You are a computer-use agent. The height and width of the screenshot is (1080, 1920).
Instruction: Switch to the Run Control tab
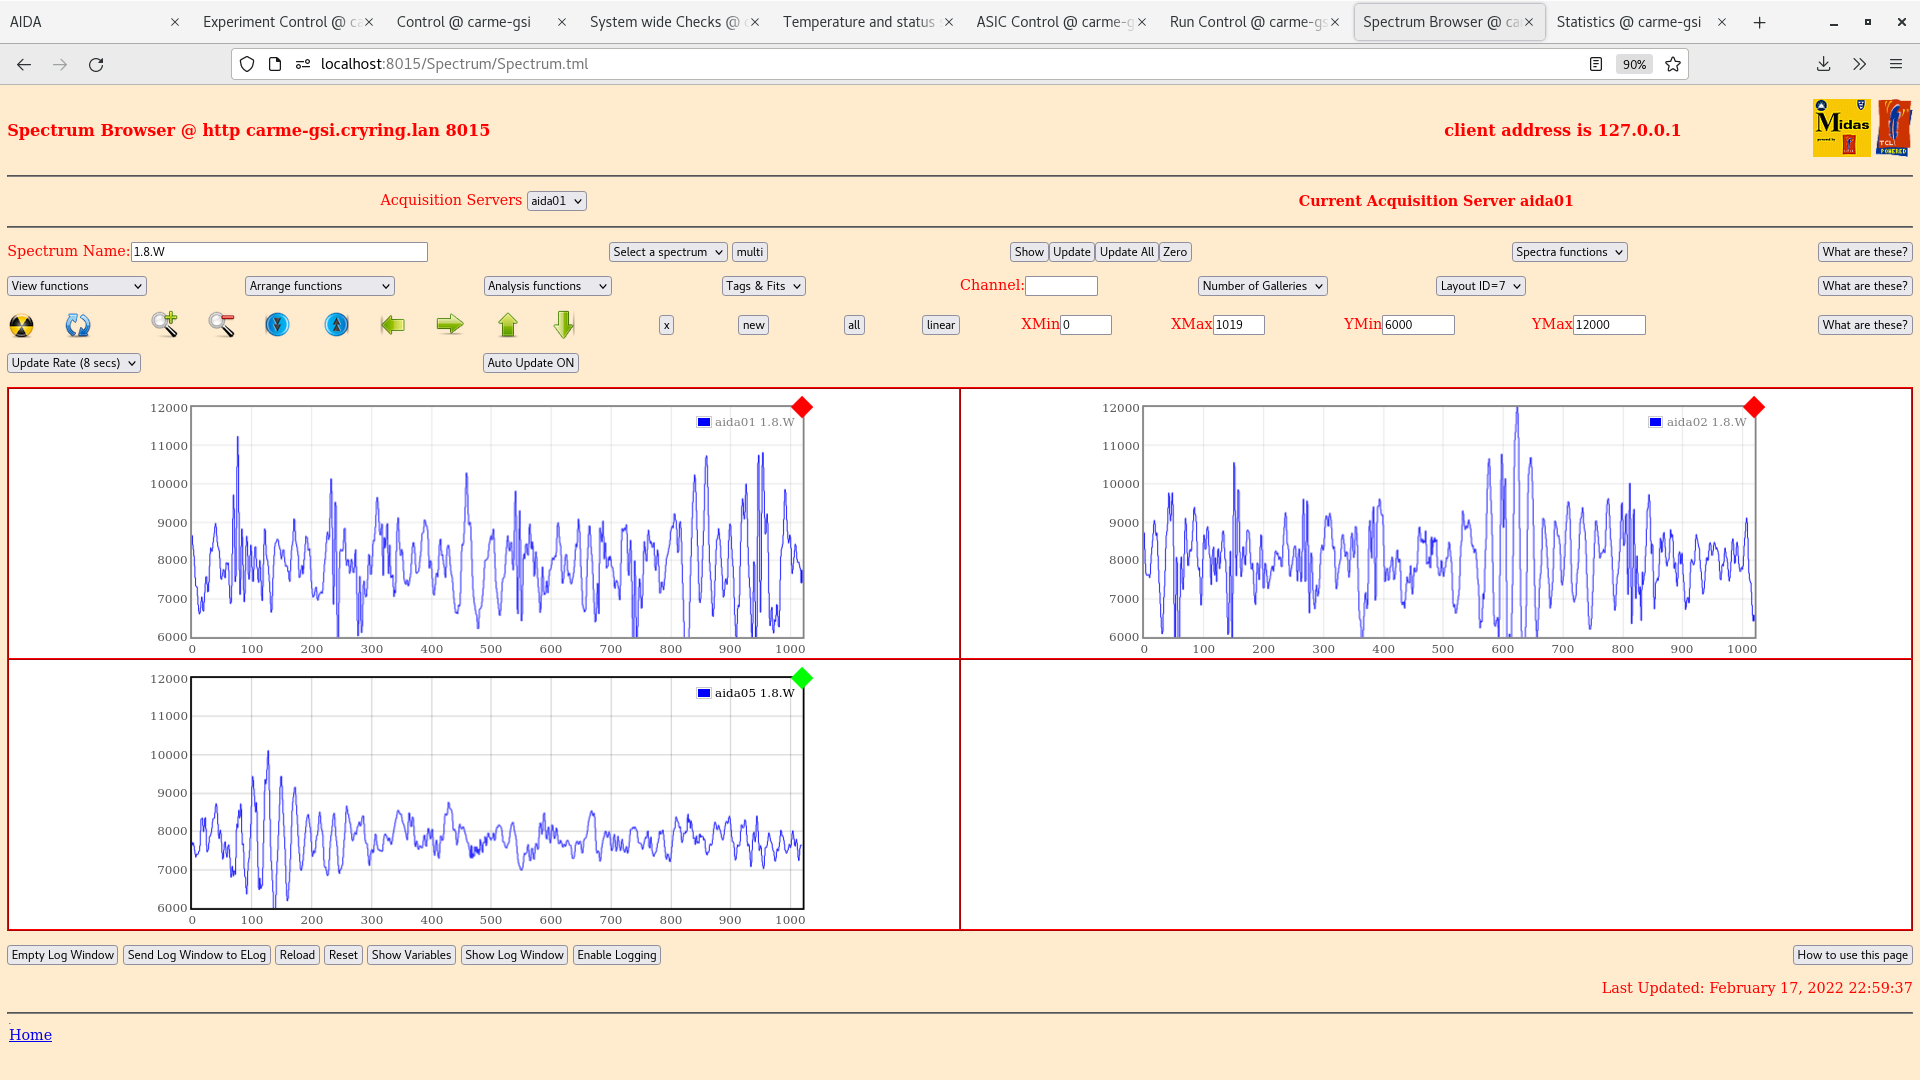click(1247, 22)
